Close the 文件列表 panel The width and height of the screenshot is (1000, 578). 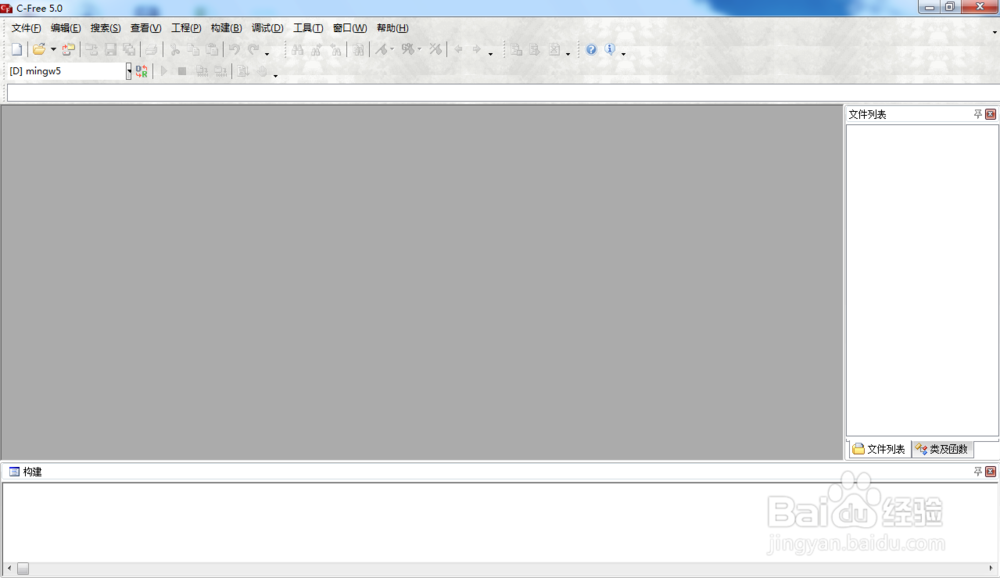990,114
